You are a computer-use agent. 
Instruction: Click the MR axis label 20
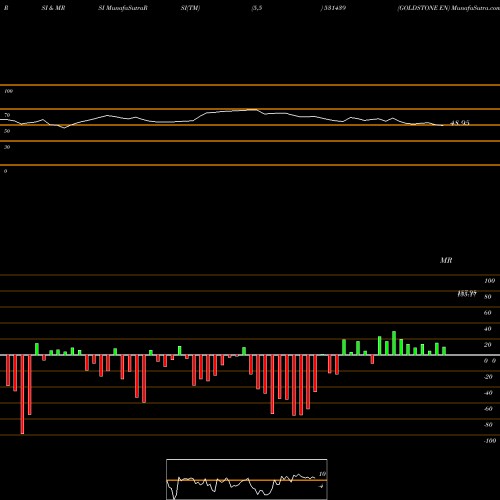[x=488, y=345]
